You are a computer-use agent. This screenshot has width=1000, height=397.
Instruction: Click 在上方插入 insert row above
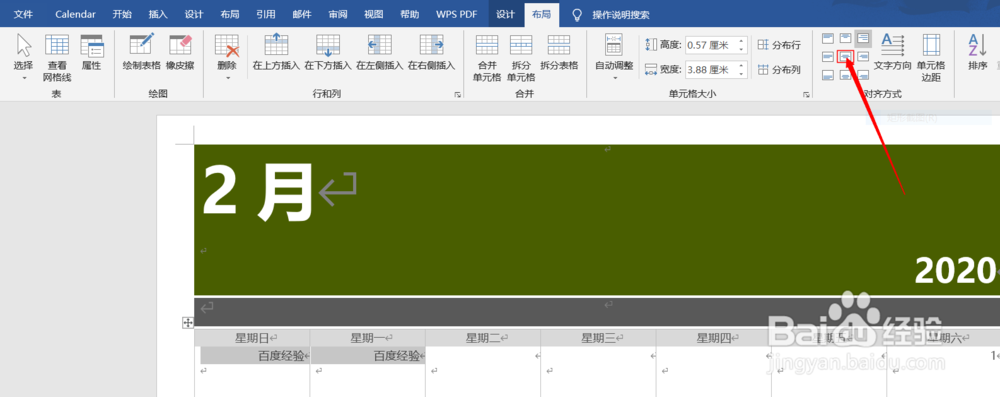(x=276, y=52)
